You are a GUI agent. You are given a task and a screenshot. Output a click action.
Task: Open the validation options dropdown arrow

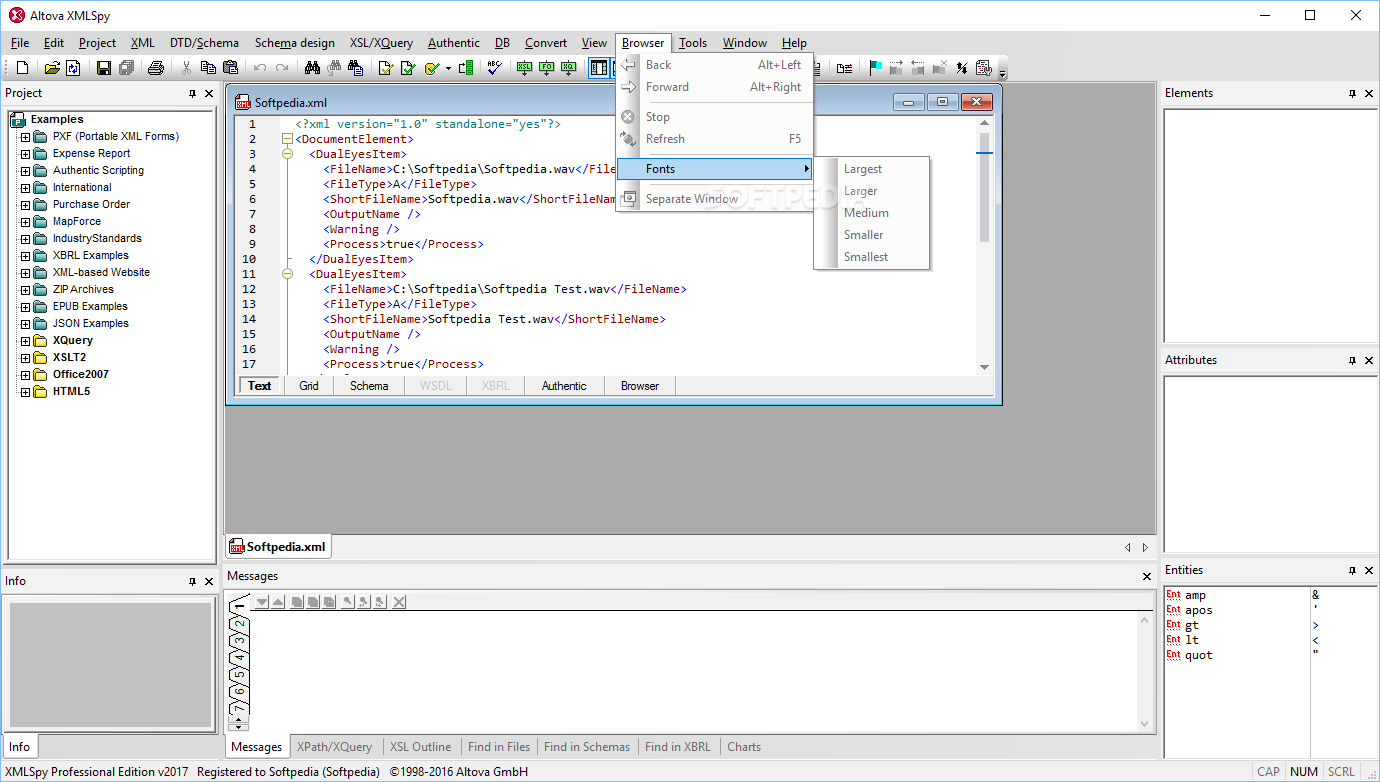448,68
